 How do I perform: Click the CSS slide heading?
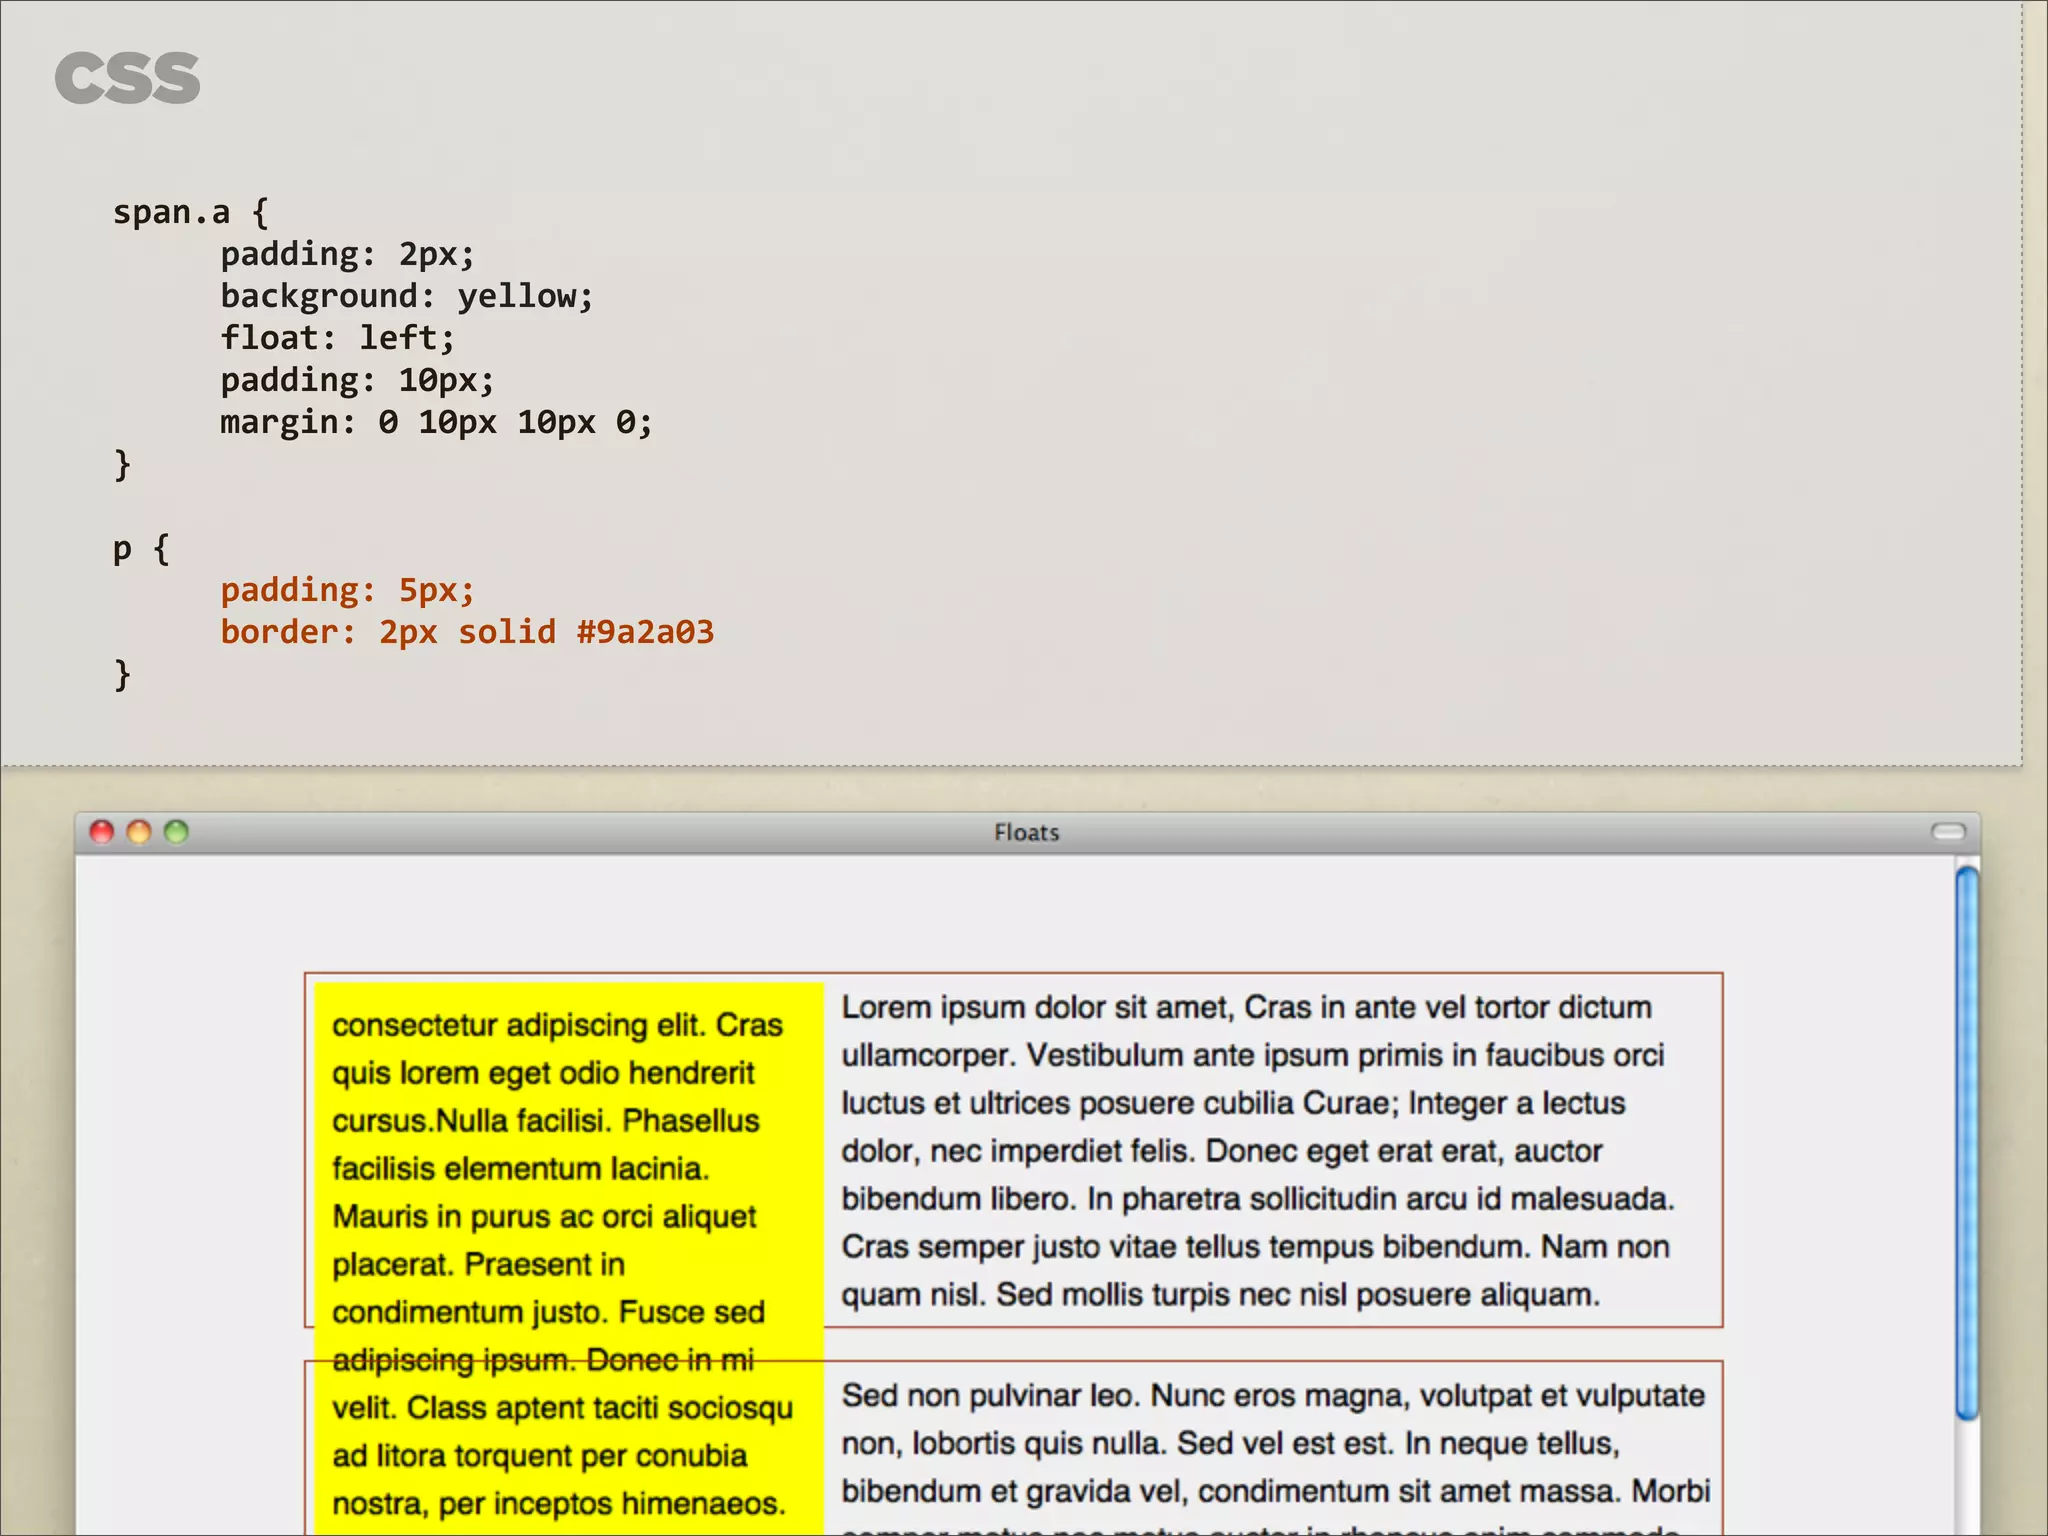click(x=127, y=79)
